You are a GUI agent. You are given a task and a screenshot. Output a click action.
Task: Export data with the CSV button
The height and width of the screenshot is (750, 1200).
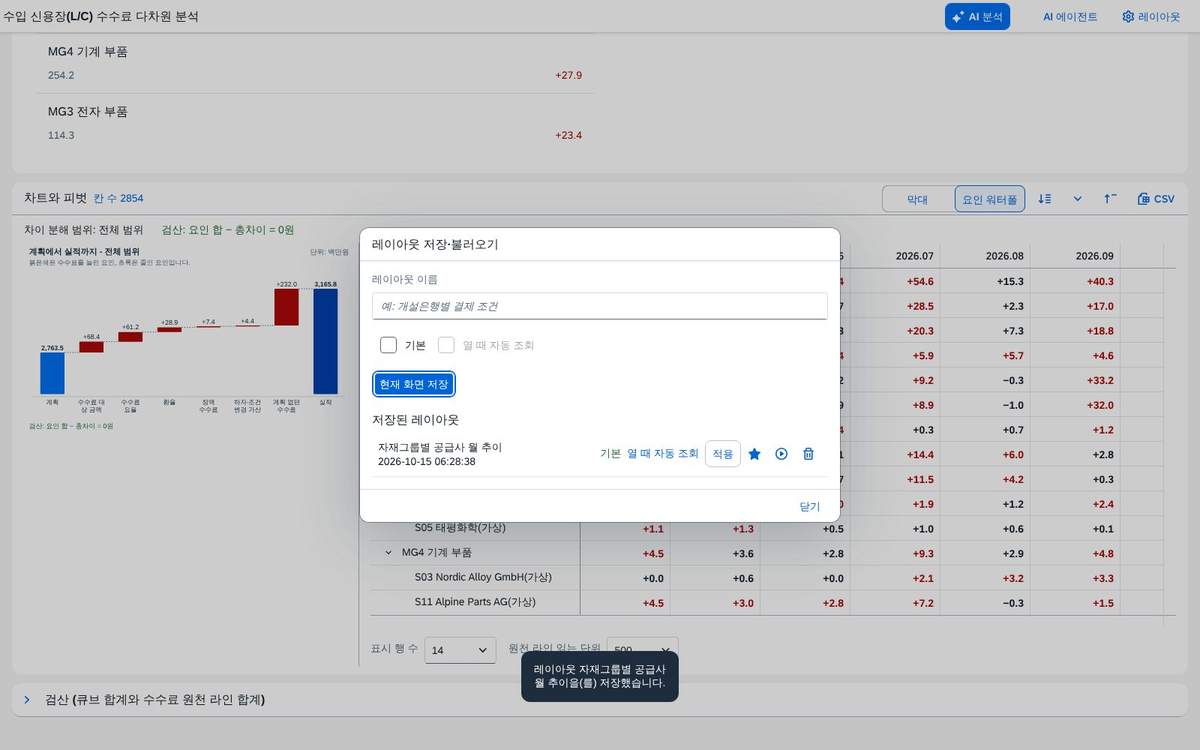[x=1156, y=199]
